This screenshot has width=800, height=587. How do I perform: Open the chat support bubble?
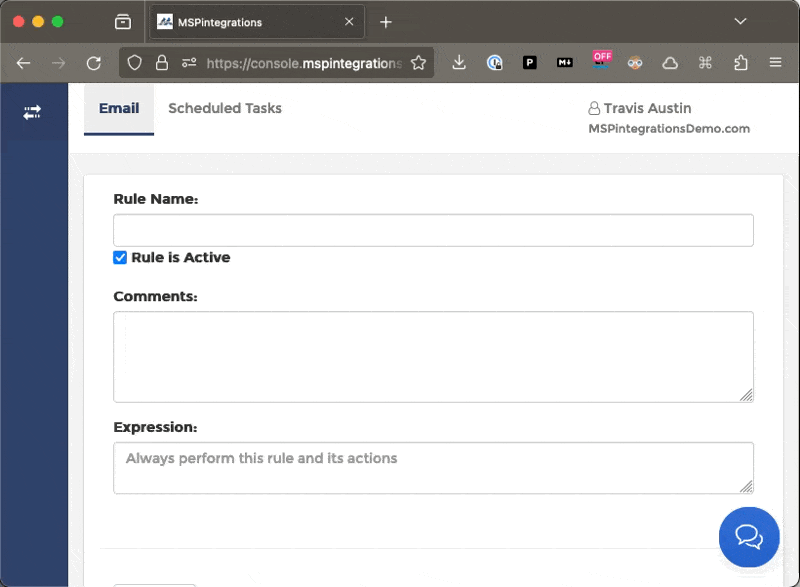click(x=749, y=537)
